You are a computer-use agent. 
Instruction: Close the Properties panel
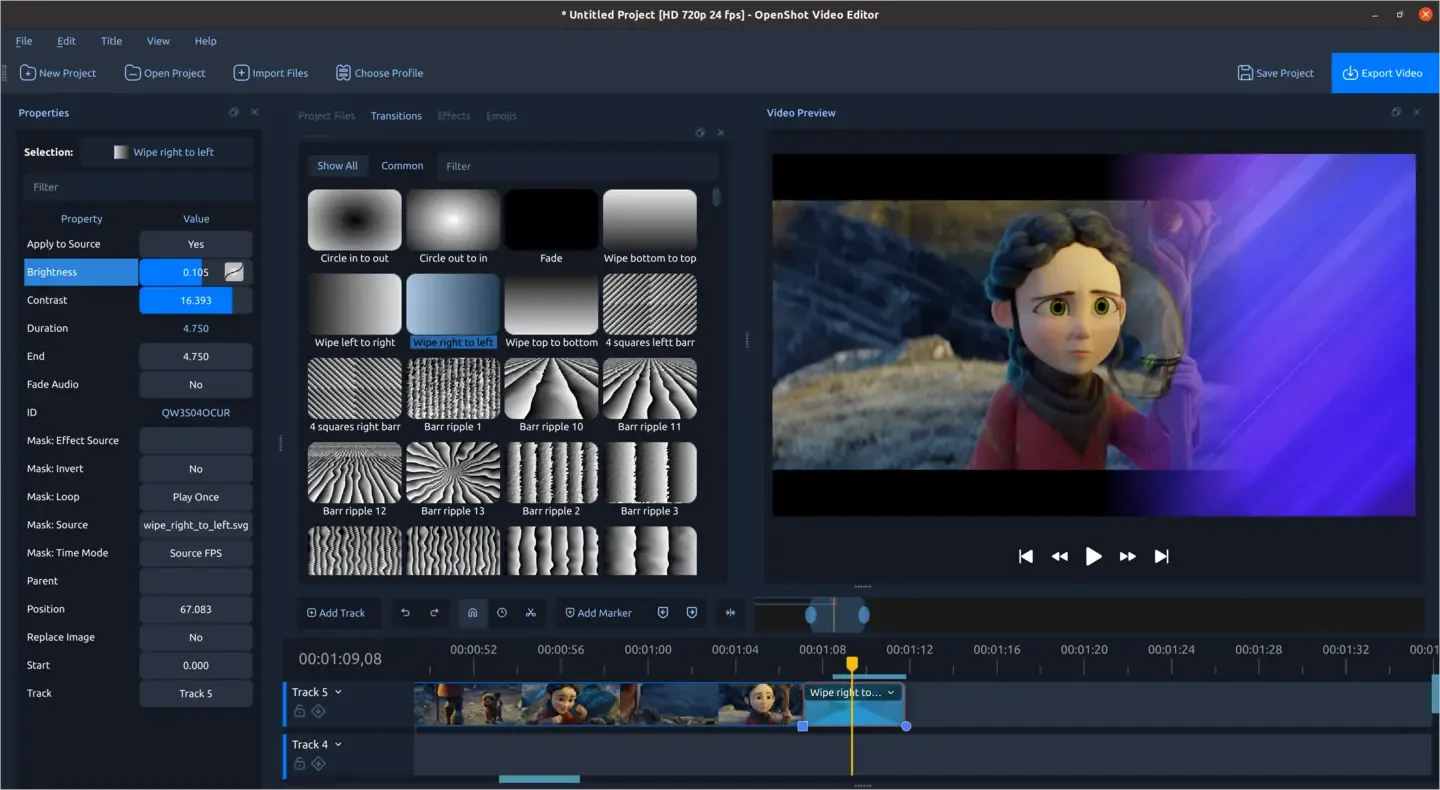coord(254,113)
